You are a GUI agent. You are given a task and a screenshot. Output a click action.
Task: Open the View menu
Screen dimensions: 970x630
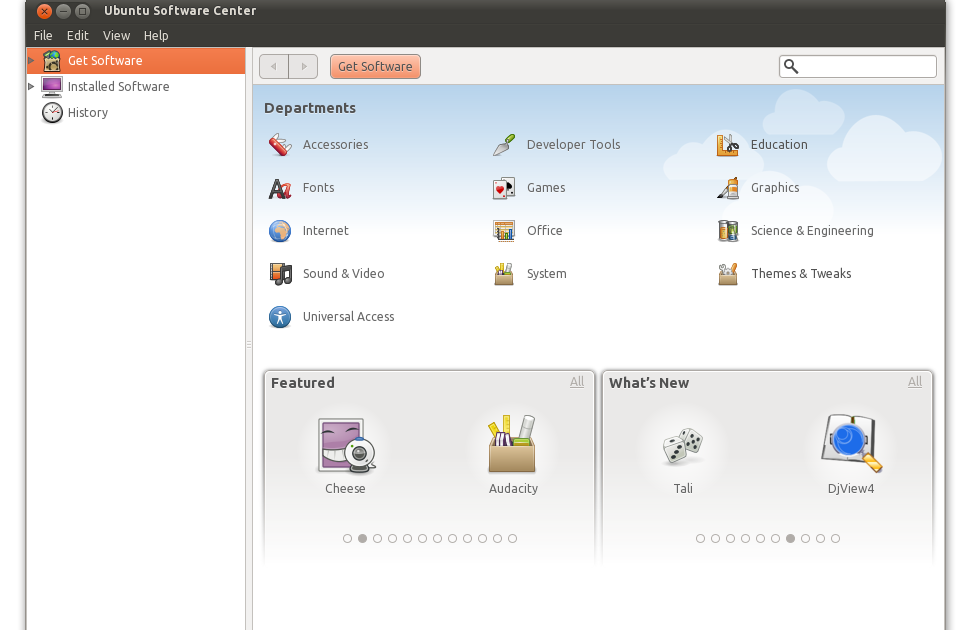(x=116, y=35)
